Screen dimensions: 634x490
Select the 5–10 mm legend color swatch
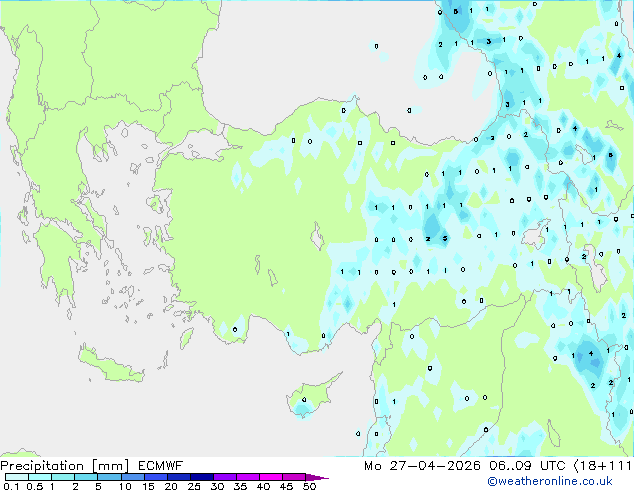(109, 477)
